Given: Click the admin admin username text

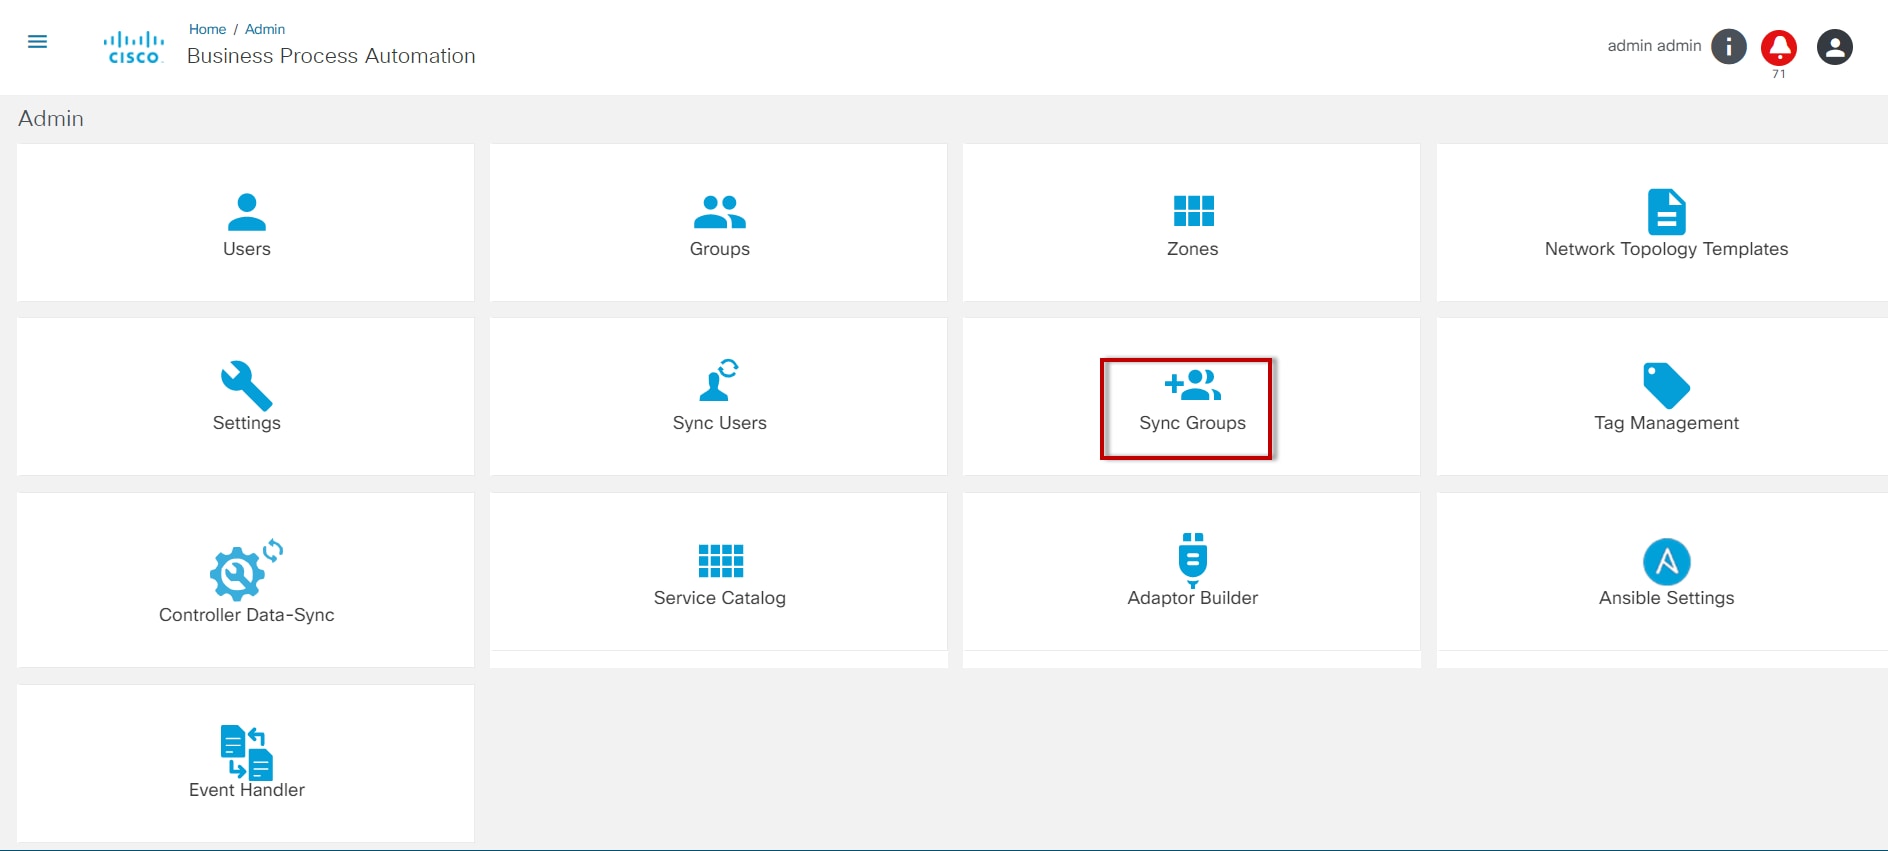Looking at the screenshot, I should coord(1654,46).
